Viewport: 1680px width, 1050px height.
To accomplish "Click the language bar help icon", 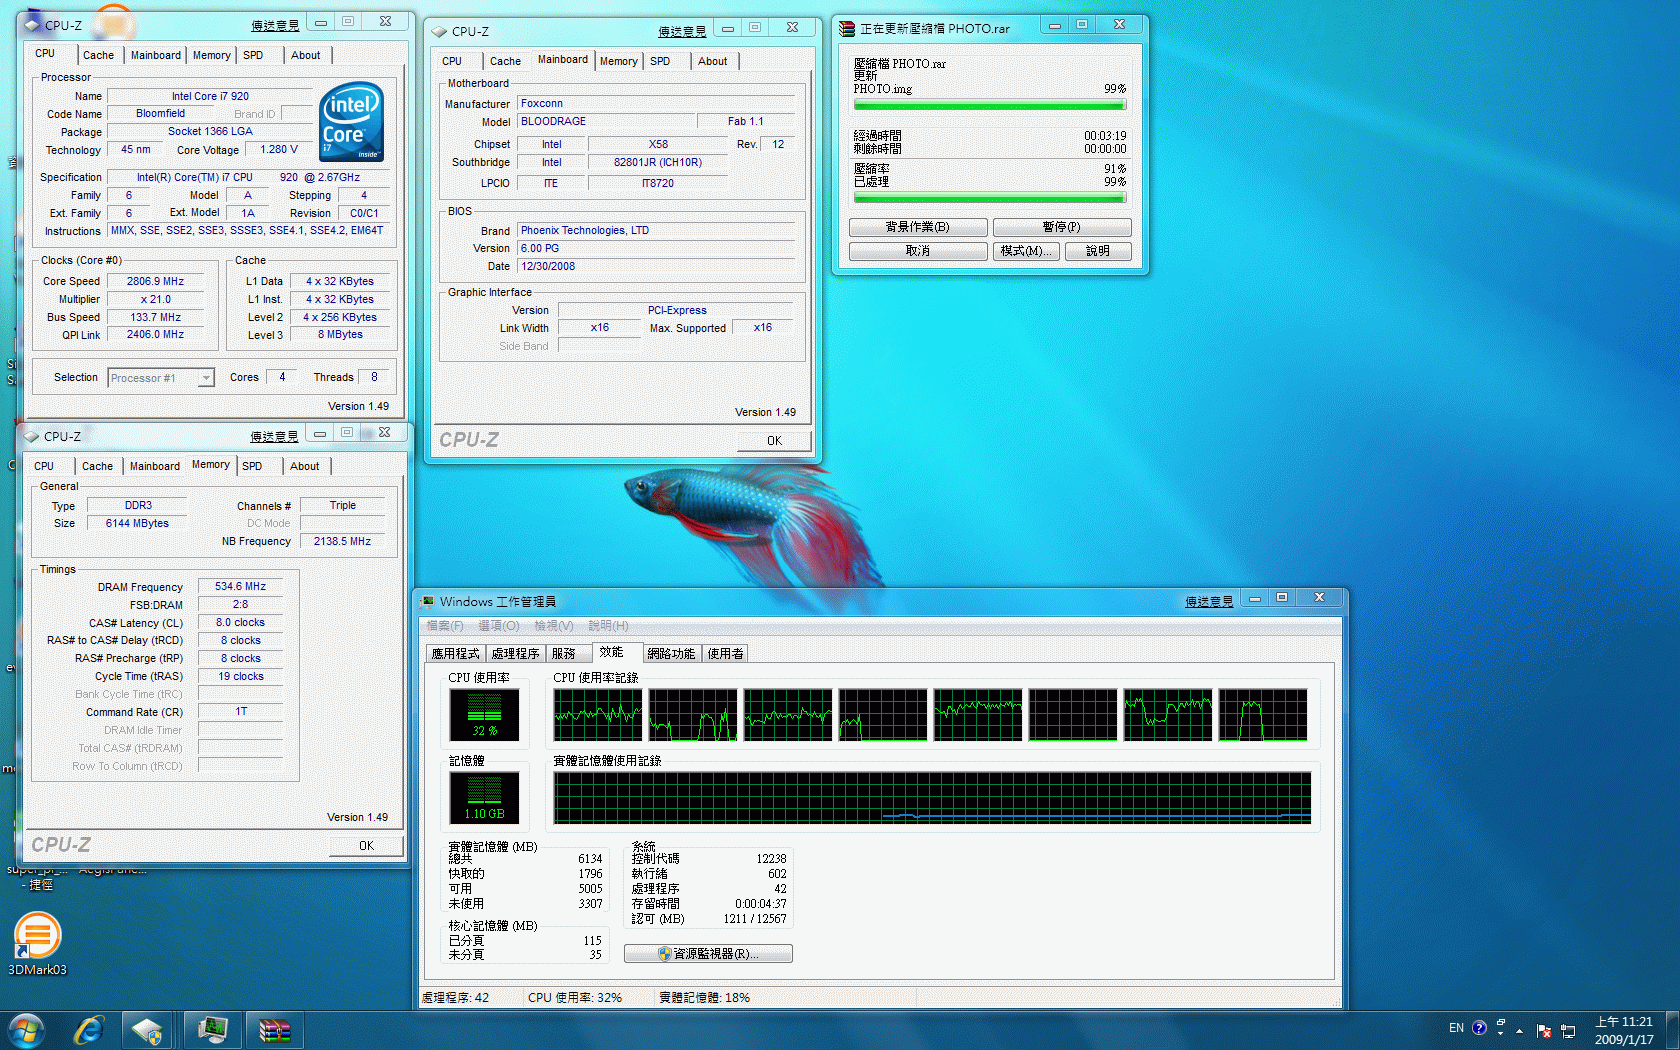I will pos(1479,1028).
